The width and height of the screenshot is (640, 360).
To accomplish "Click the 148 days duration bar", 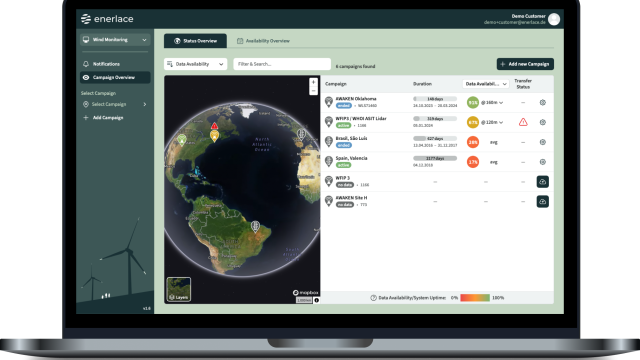I will (x=435, y=99).
